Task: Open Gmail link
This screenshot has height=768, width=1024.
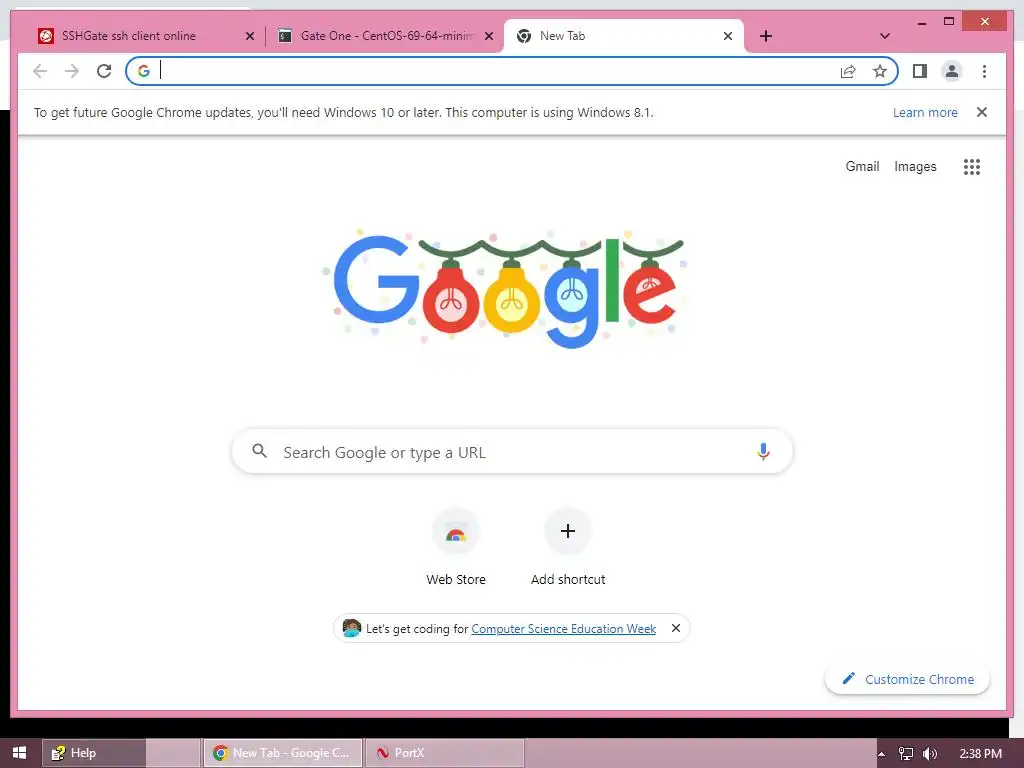Action: coord(862,166)
